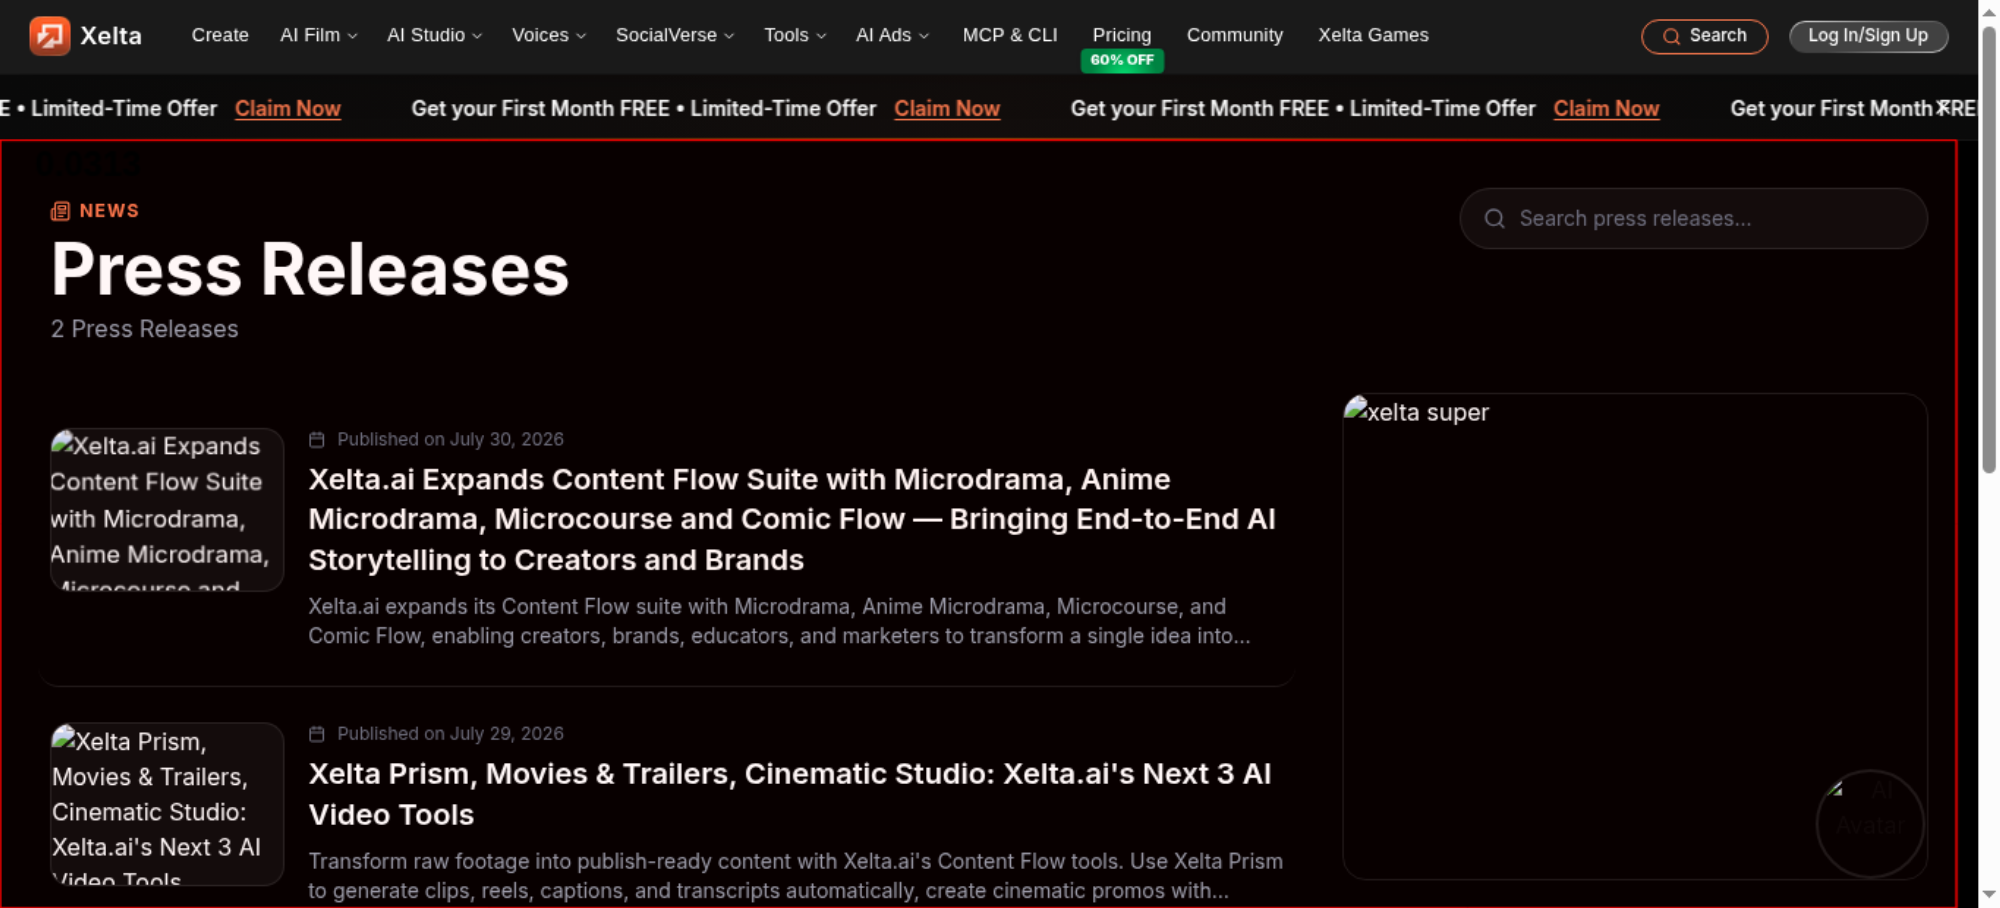Image resolution: width=2000 pixels, height=908 pixels.
Task: Click the Xelta Prism article thumbnail
Action: 167,804
